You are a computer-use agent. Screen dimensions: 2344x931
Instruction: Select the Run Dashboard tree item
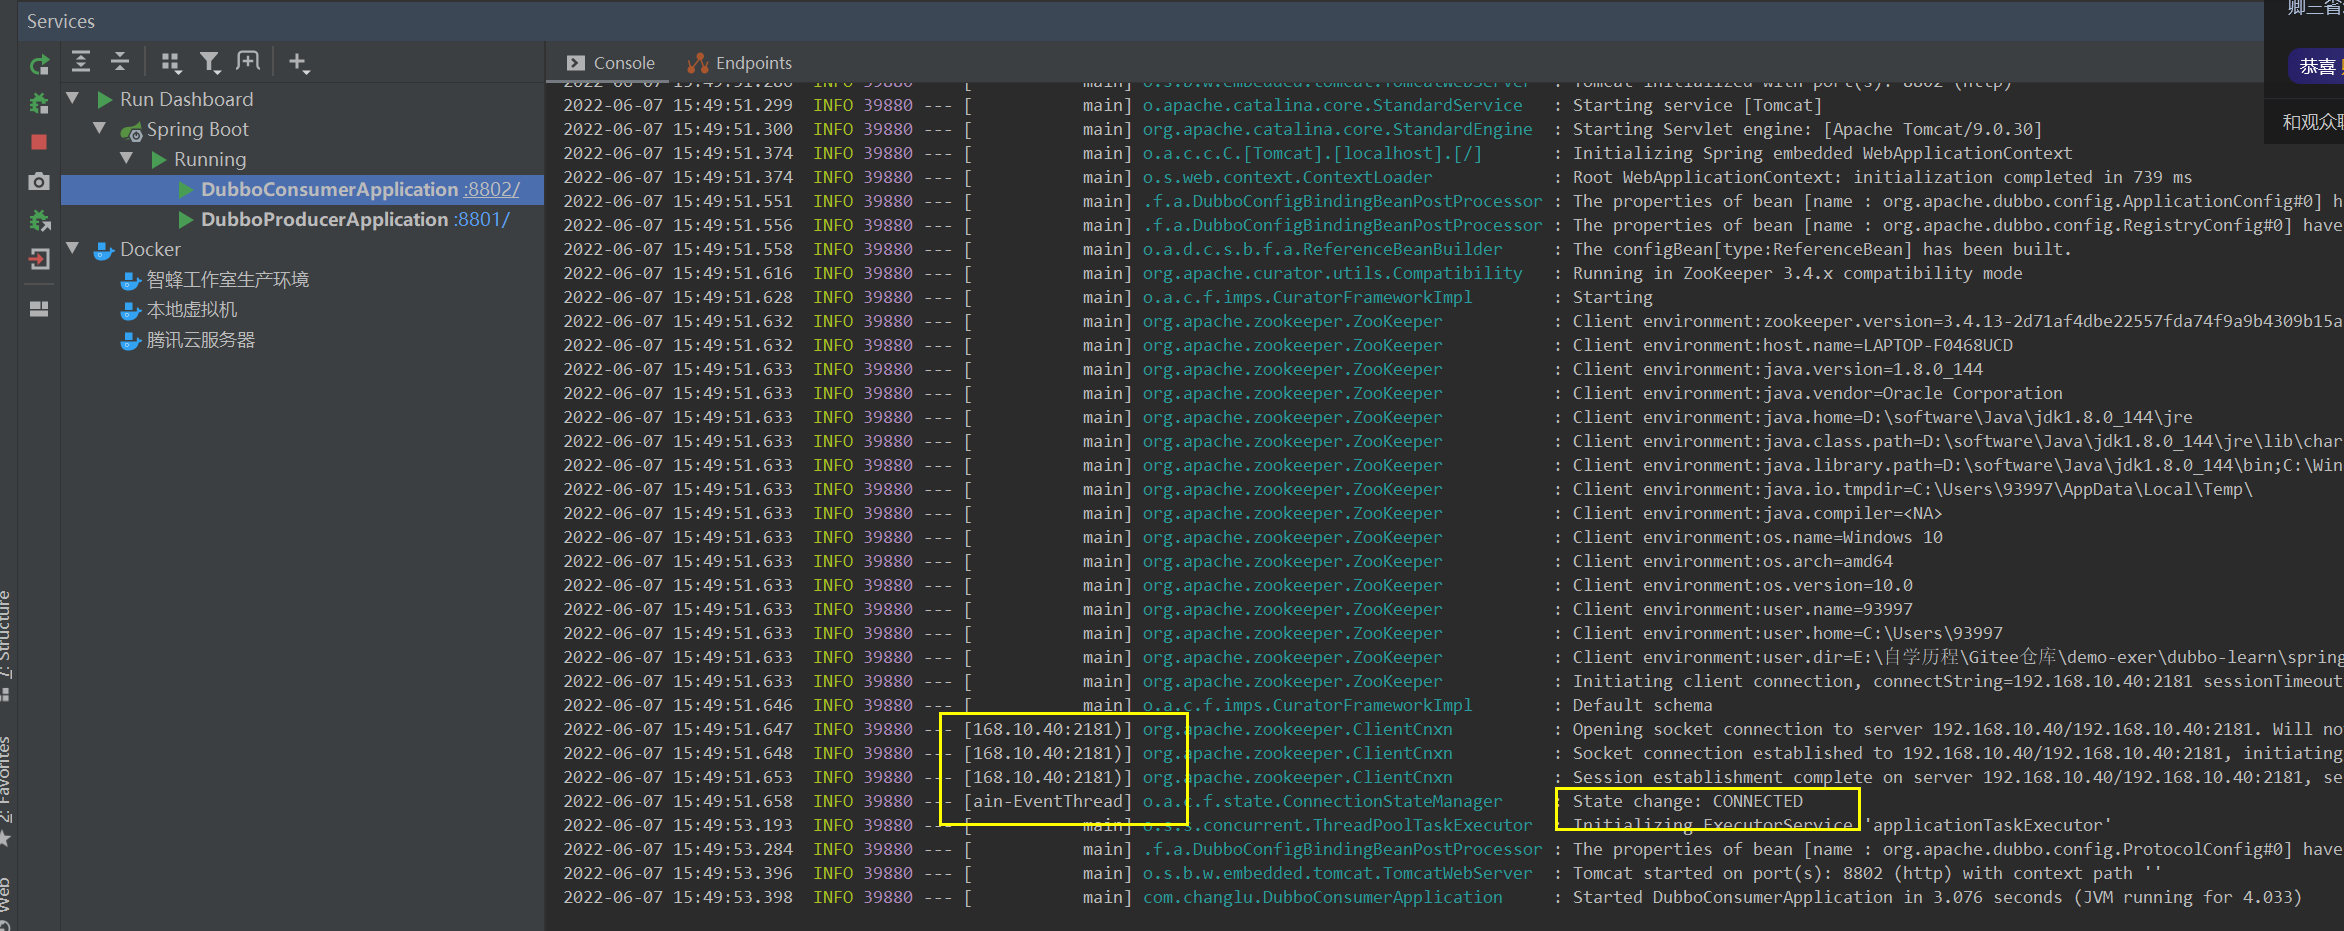click(x=186, y=99)
